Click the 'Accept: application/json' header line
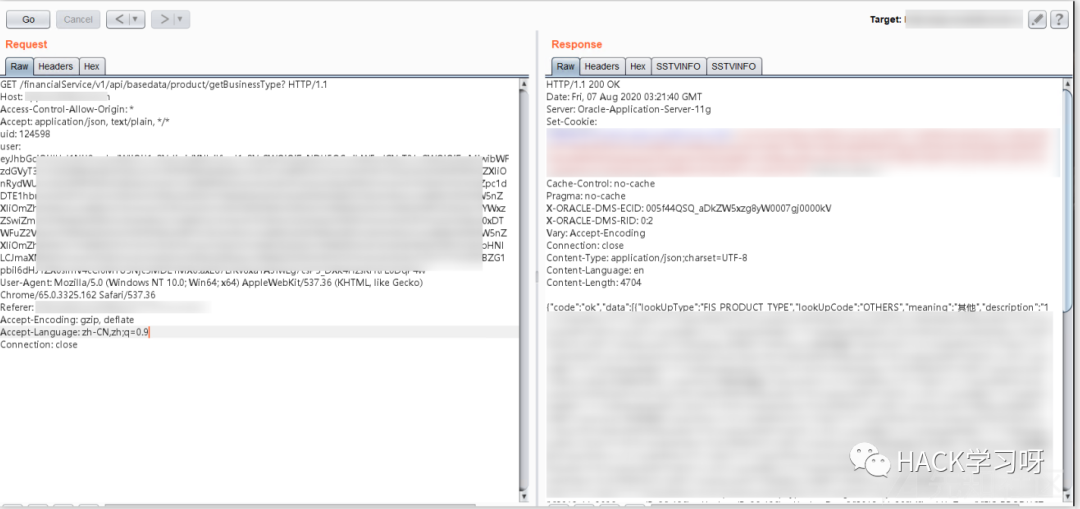The image size is (1080, 509). (x=85, y=122)
